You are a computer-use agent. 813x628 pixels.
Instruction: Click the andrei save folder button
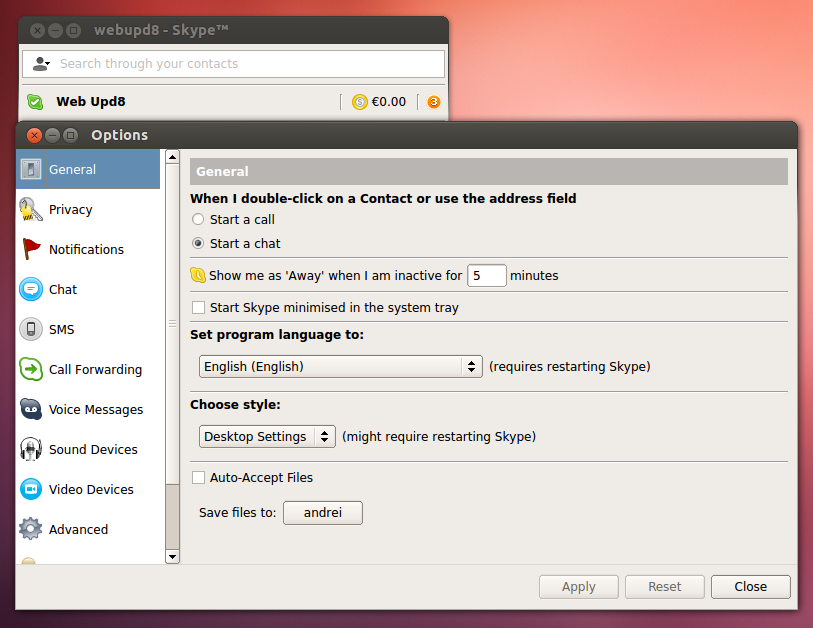[323, 513]
